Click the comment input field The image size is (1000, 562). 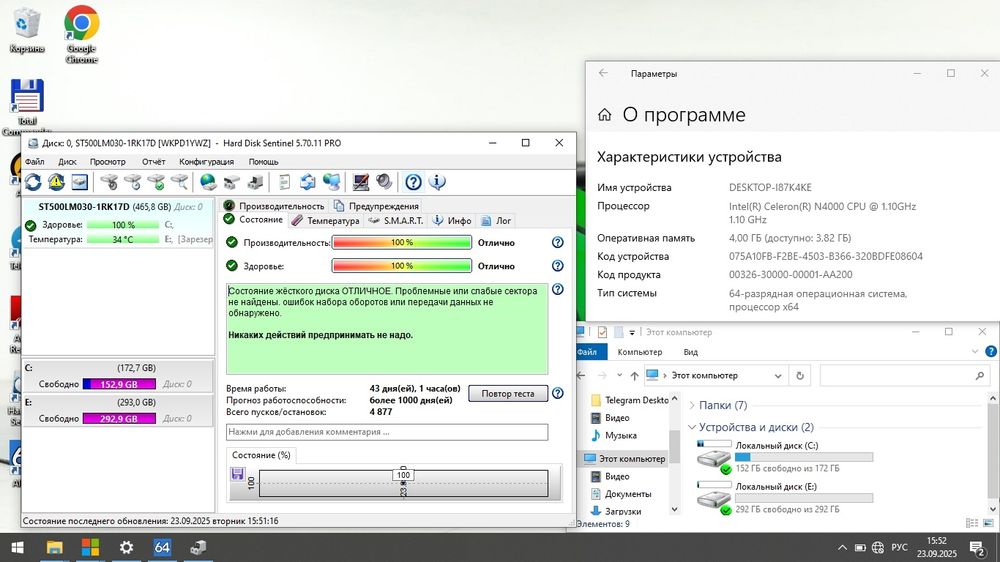[x=387, y=432]
